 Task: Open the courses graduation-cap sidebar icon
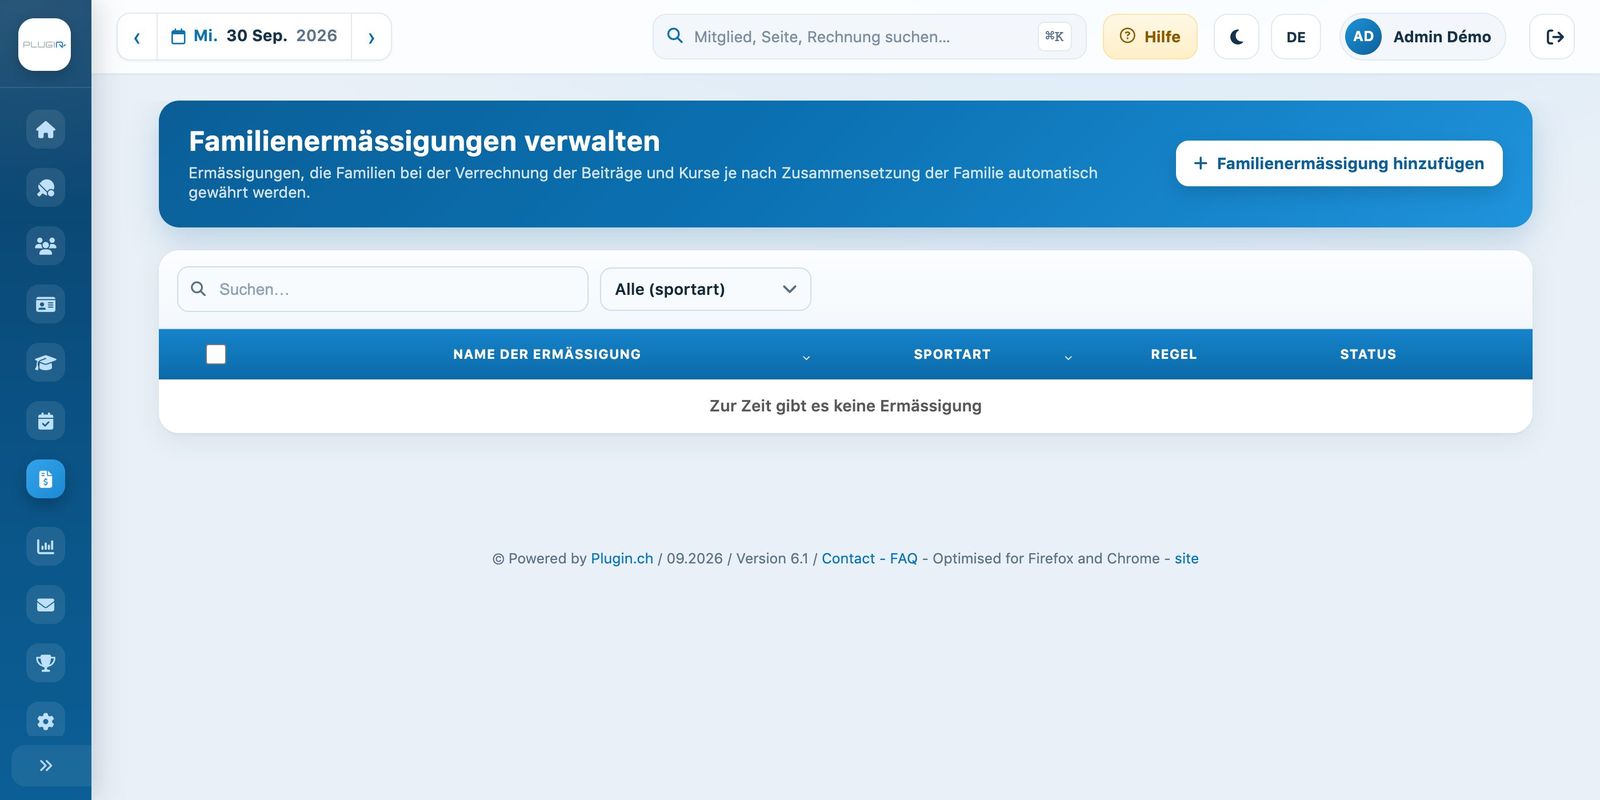[x=45, y=362]
